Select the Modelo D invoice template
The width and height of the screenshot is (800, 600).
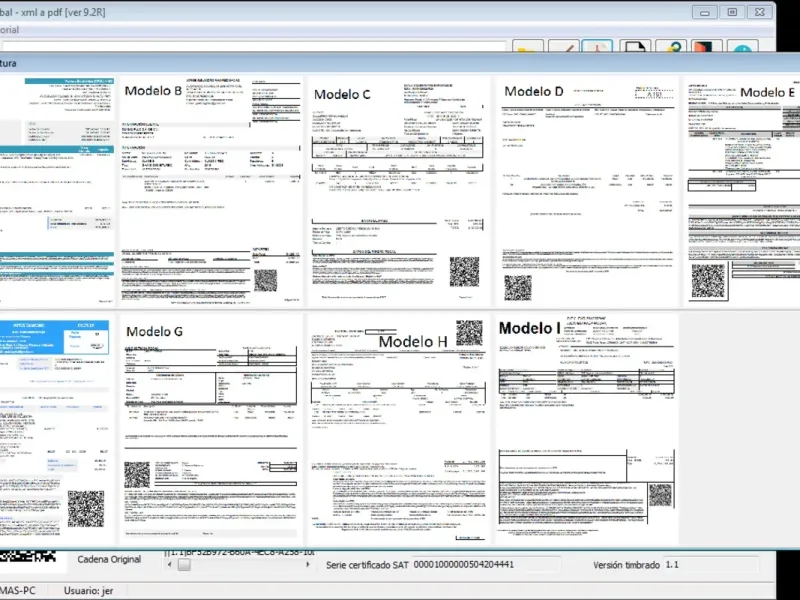tap(587, 192)
